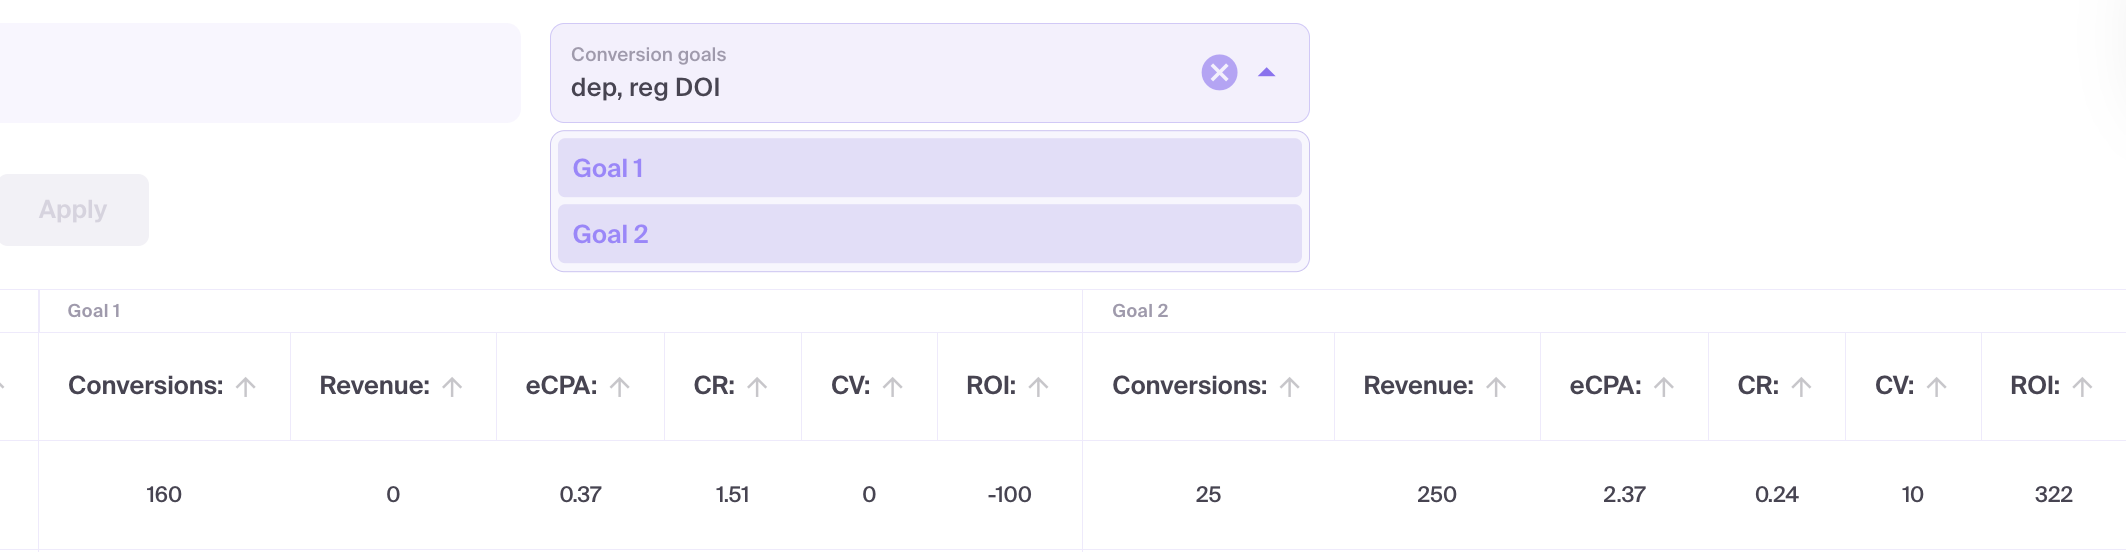2126x552 pixels.
Task: Select Goal 2 option in dropdown list
Action: [929, 234]
